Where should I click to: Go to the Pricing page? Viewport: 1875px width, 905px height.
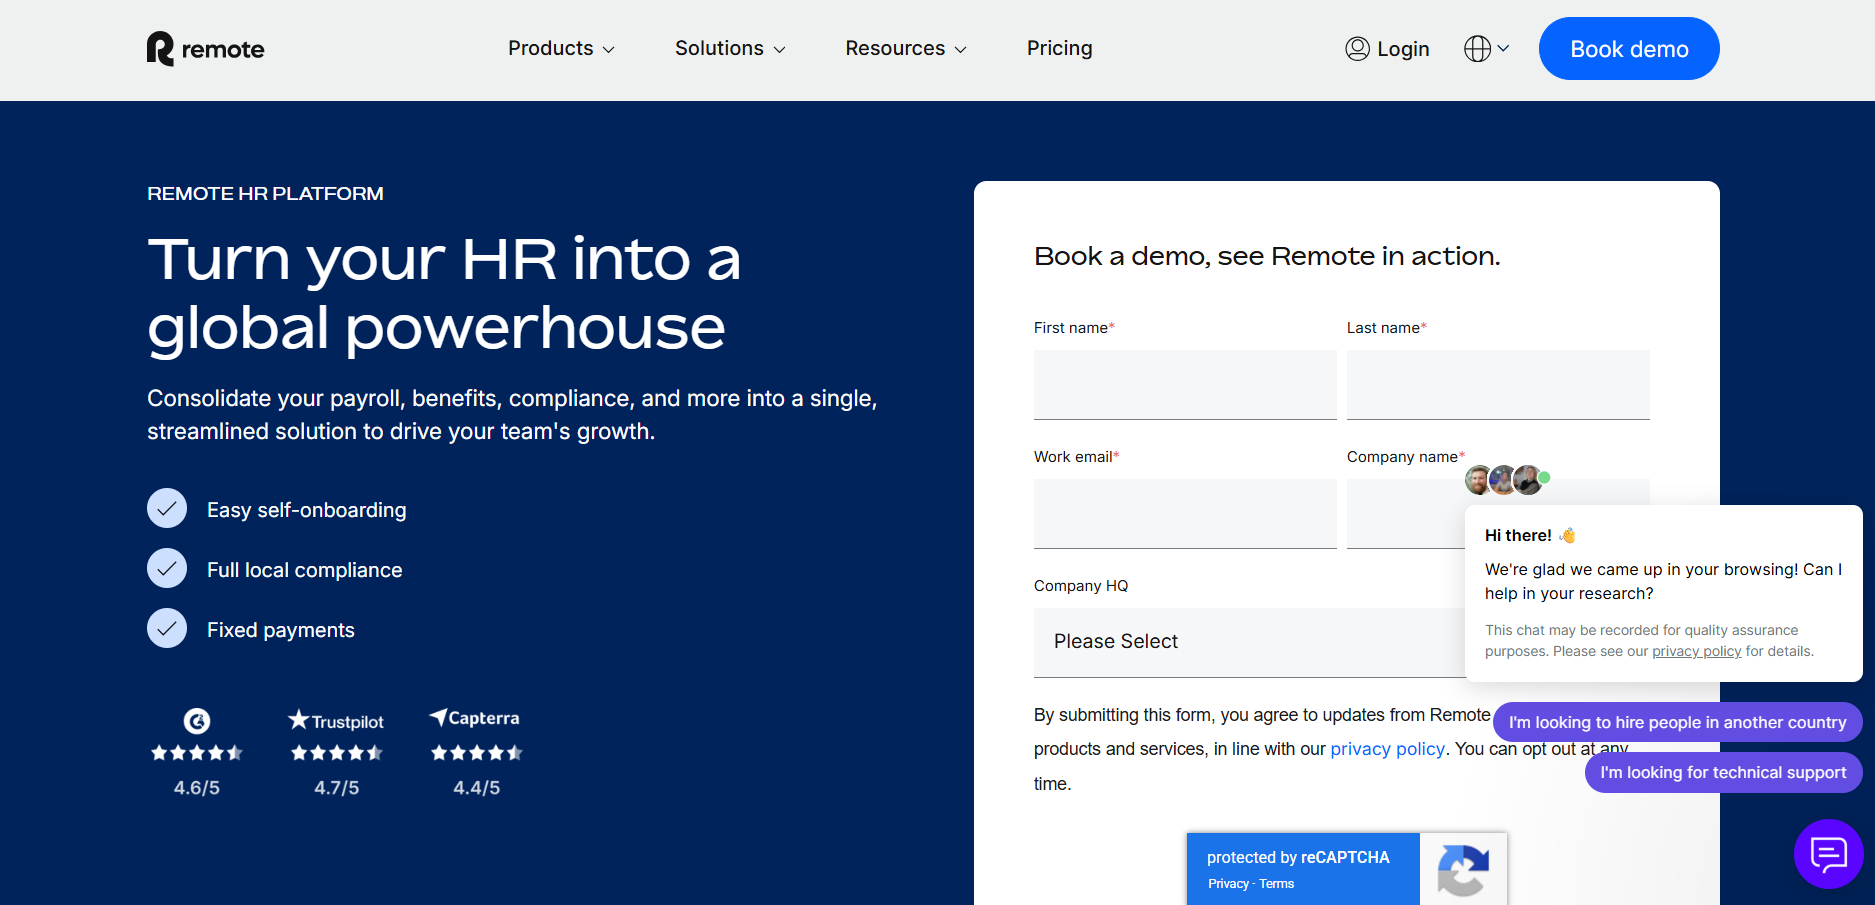tap(1059, 48)
